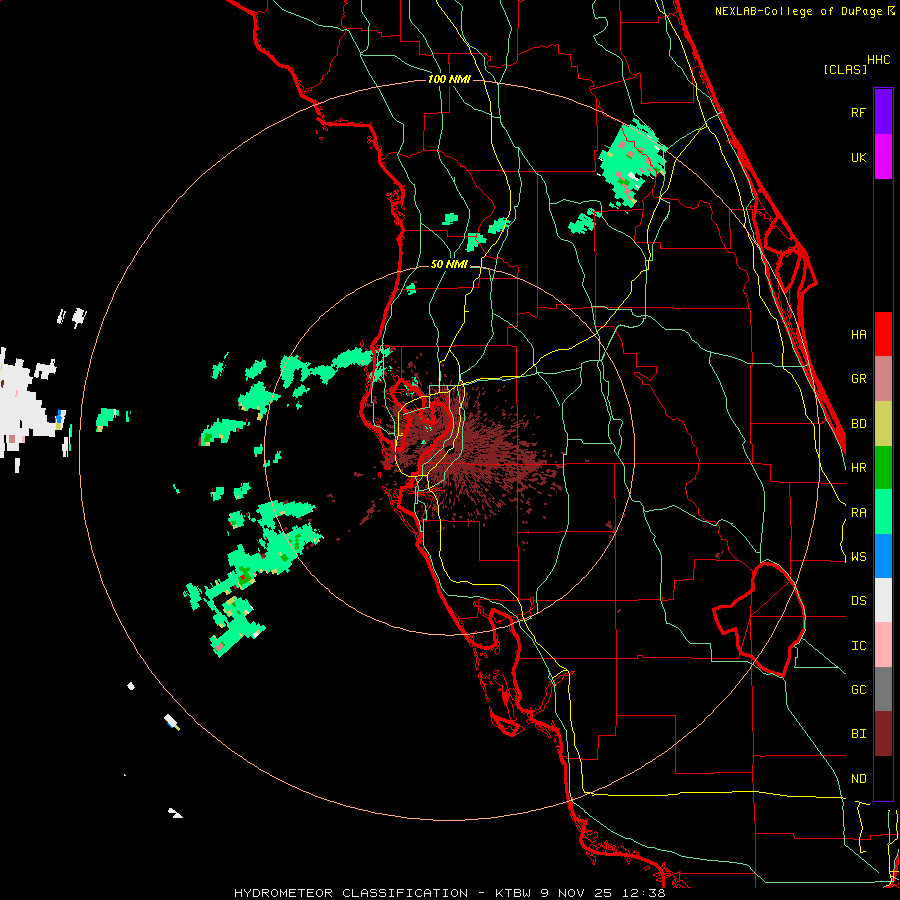Viewport: 900px width, 900px height.
Task: Click the RA legend label
Action: pos(858,513)
